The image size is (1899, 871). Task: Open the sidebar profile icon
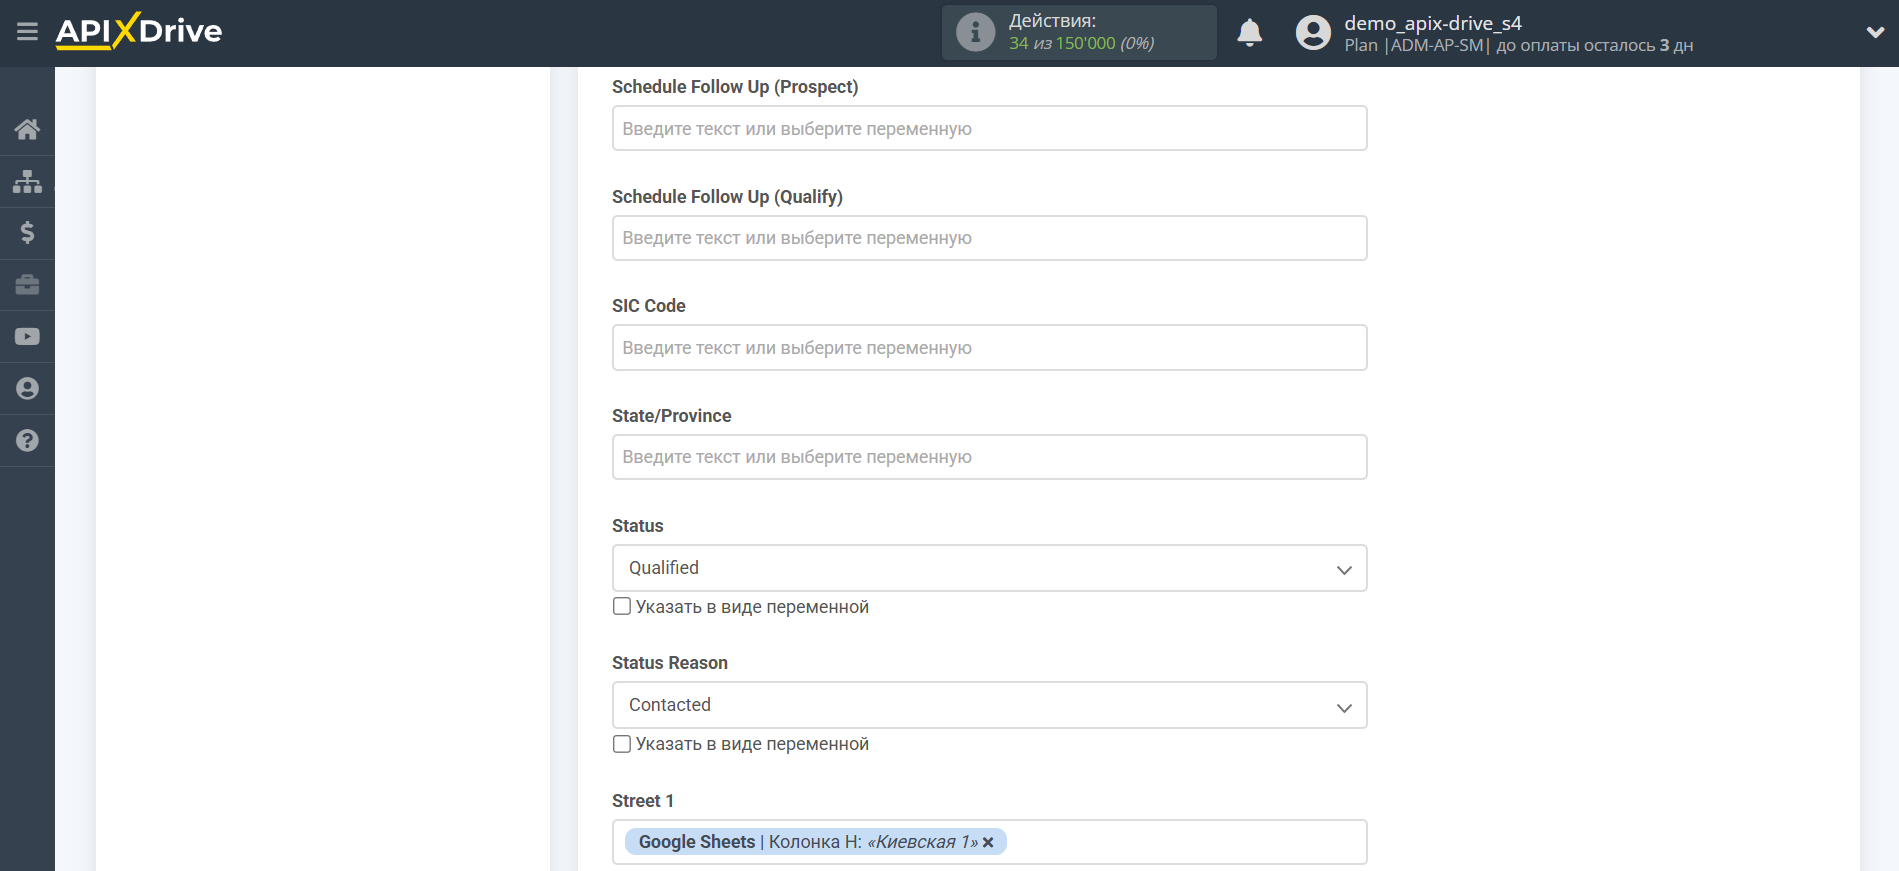click(x=27, y=389)
